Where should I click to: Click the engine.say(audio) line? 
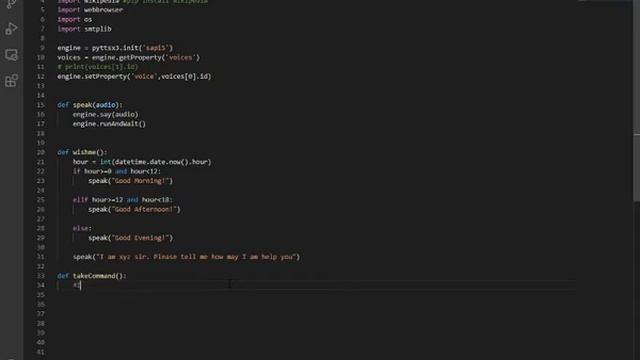(105, 114)
